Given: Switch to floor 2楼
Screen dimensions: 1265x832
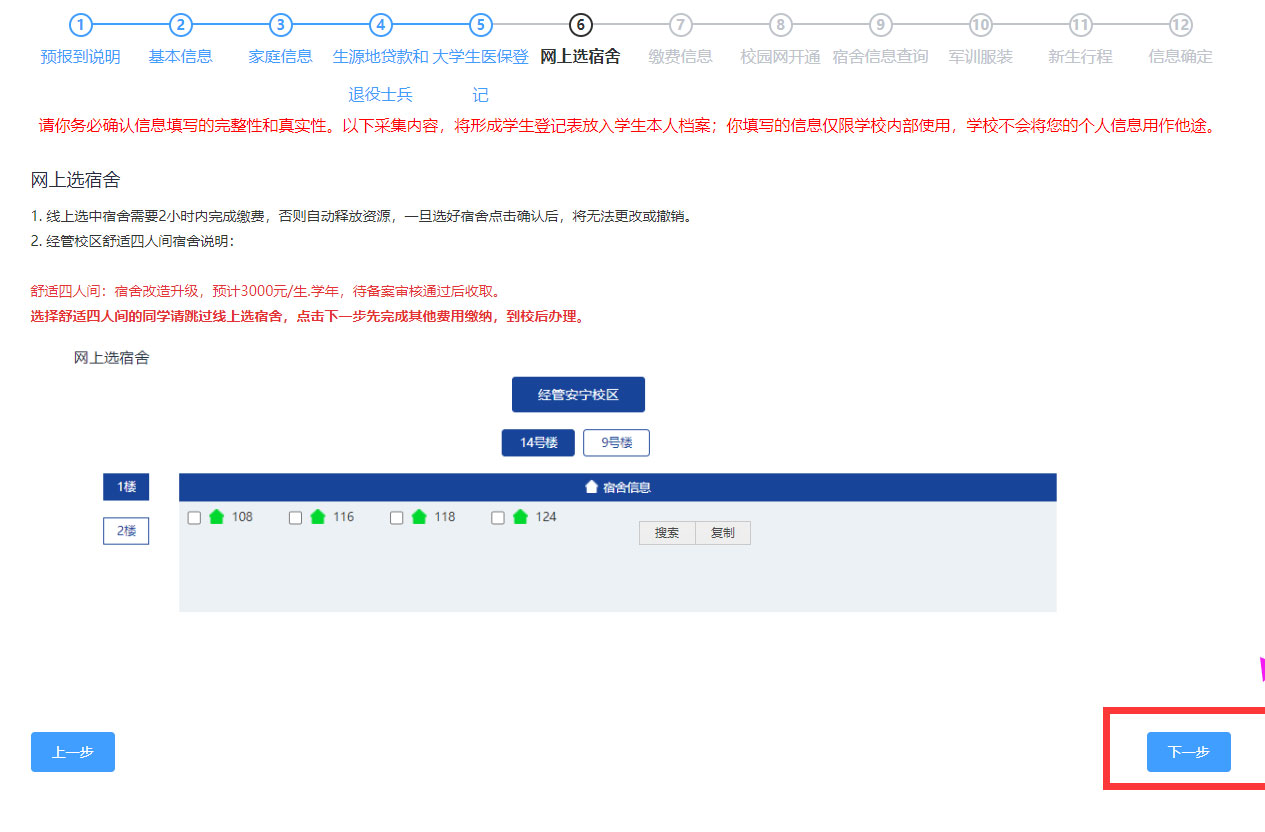Looking at the screenshot, I should pyautogui.click(x=126, y=531).
